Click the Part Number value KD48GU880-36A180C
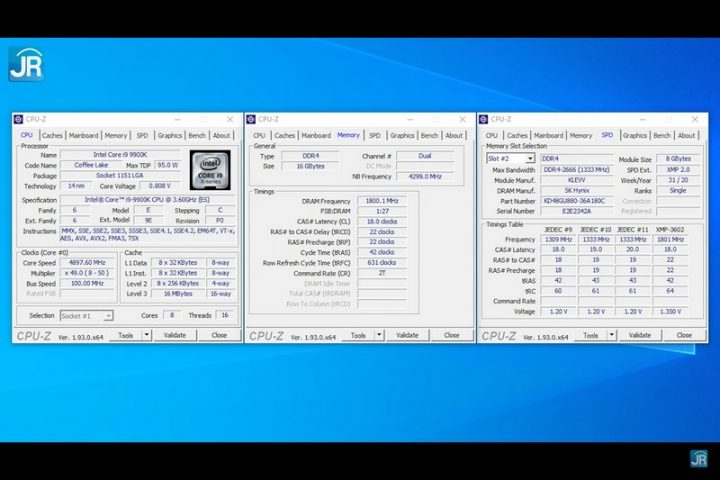 pyautogui.click(x=577, y=201)
